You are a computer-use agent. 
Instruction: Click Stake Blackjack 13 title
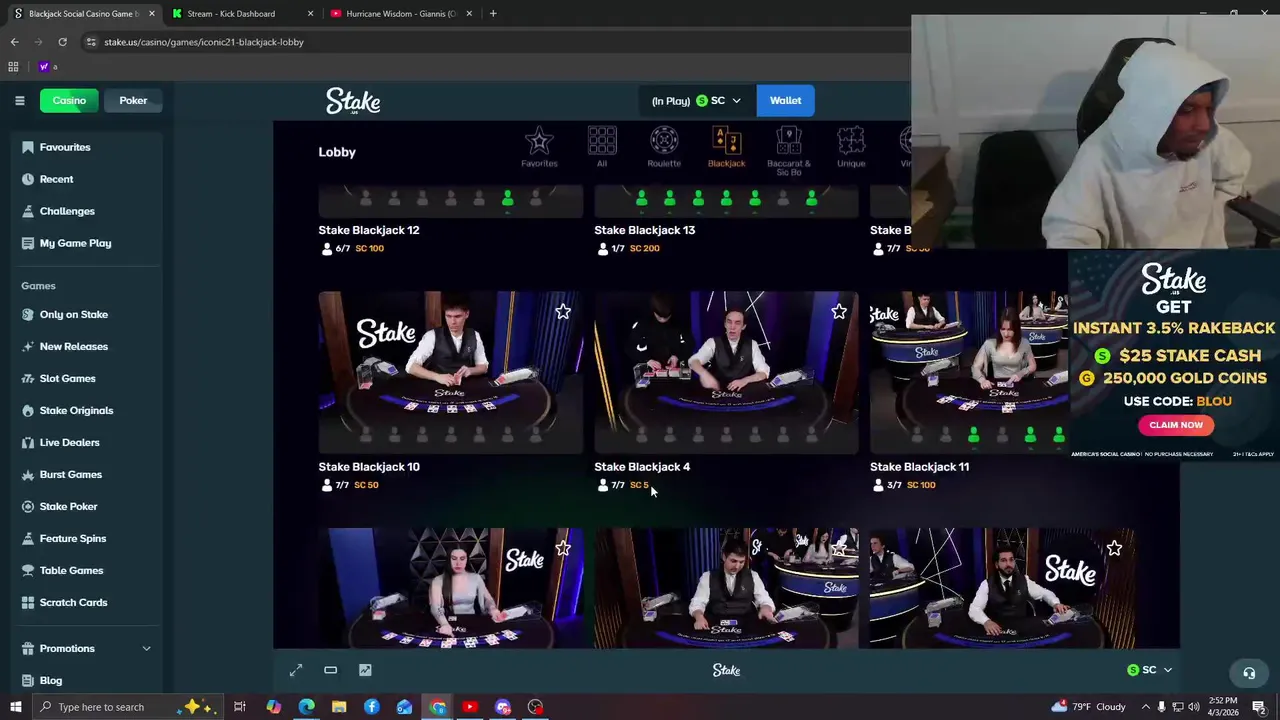click(644, 230)
